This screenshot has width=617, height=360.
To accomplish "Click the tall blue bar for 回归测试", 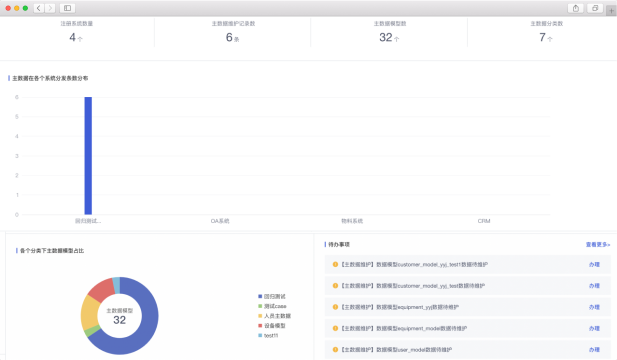I will [x=88, y=156].
